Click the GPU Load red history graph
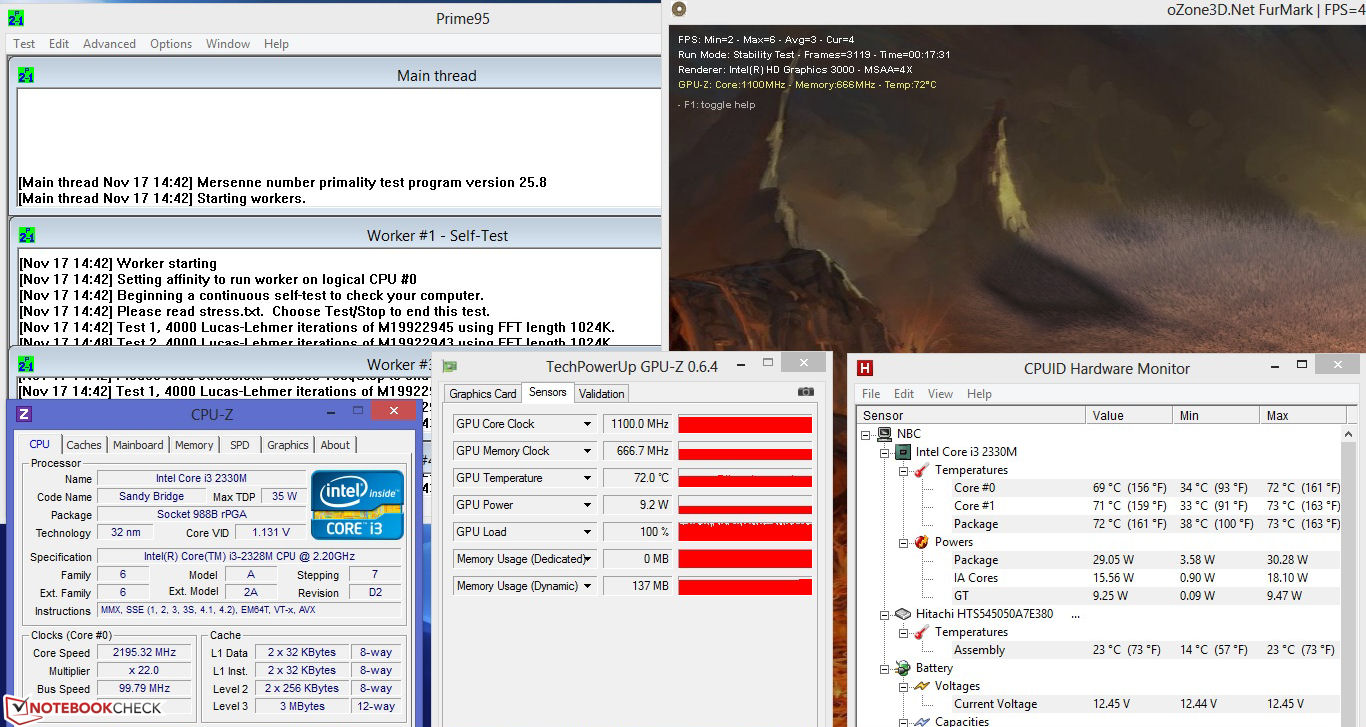 click(x=745, y=532)
